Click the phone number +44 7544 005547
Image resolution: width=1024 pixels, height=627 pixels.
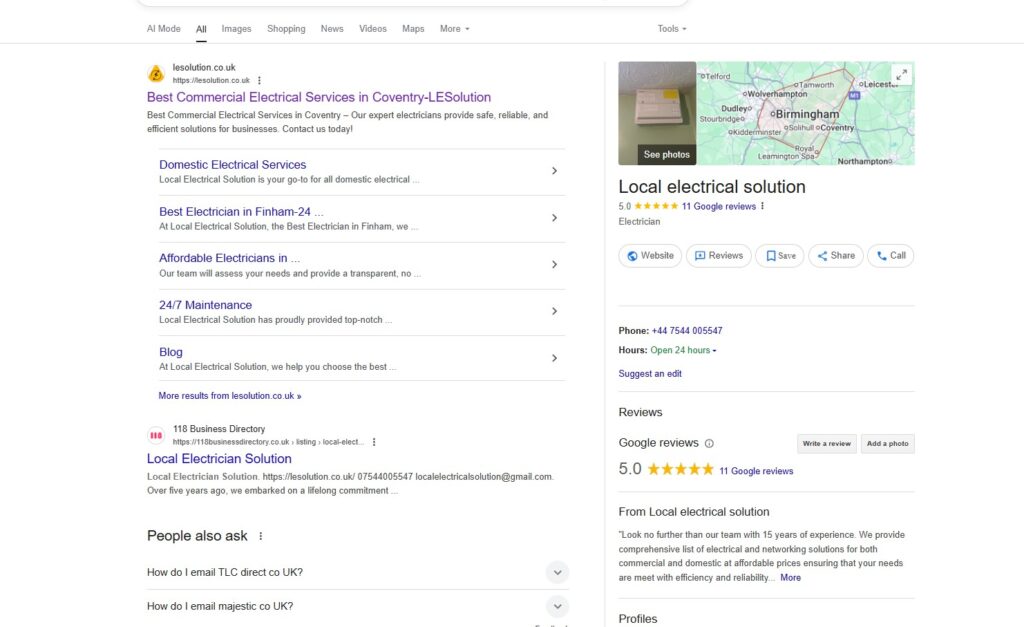[x=687, y=331]
